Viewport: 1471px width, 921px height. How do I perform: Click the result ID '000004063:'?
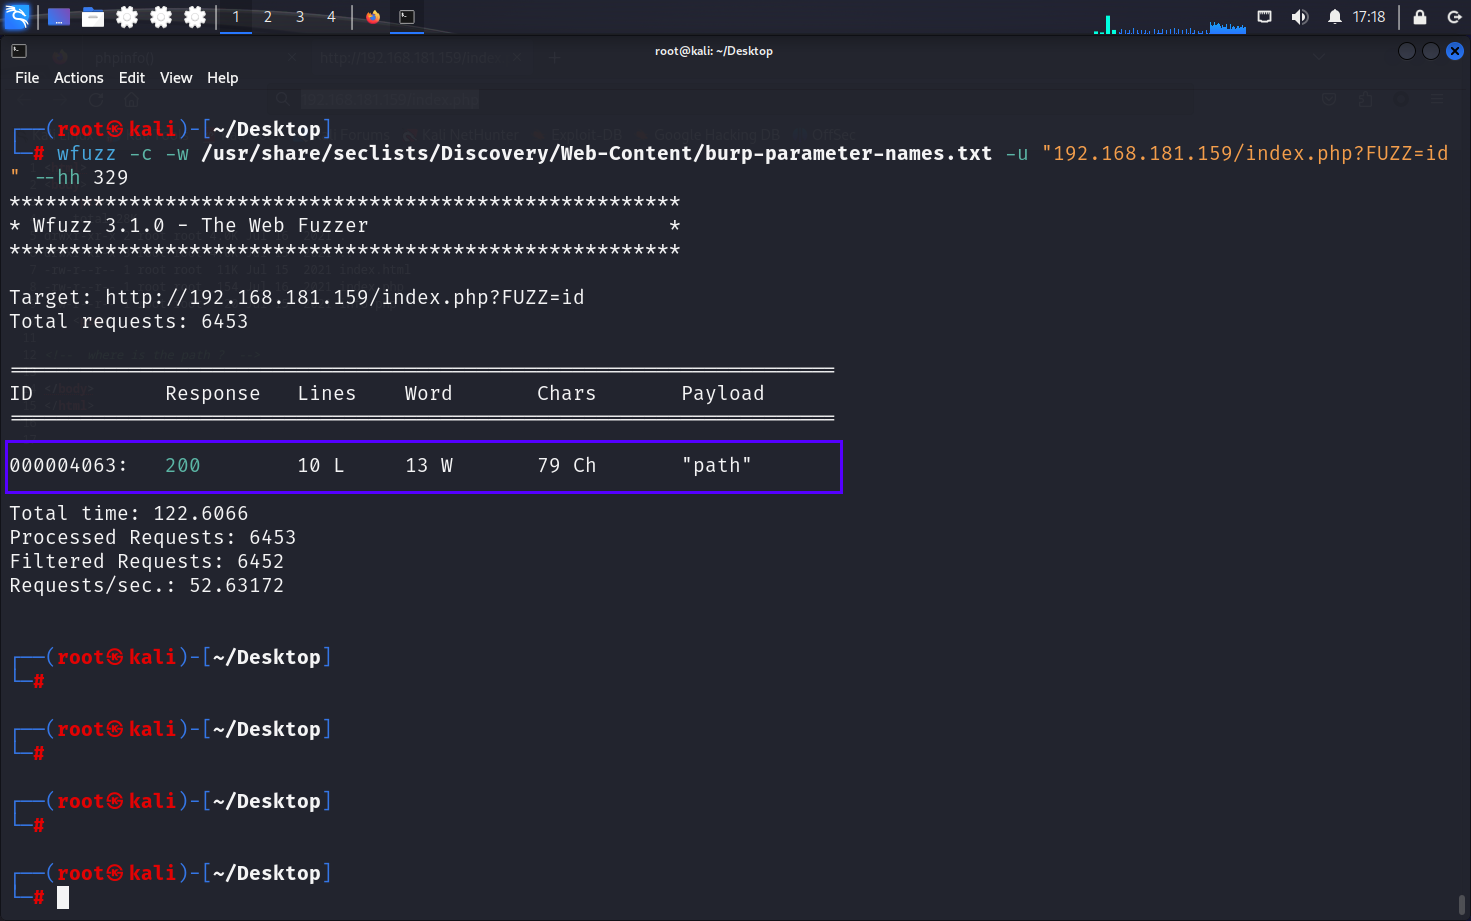point(69,465)
